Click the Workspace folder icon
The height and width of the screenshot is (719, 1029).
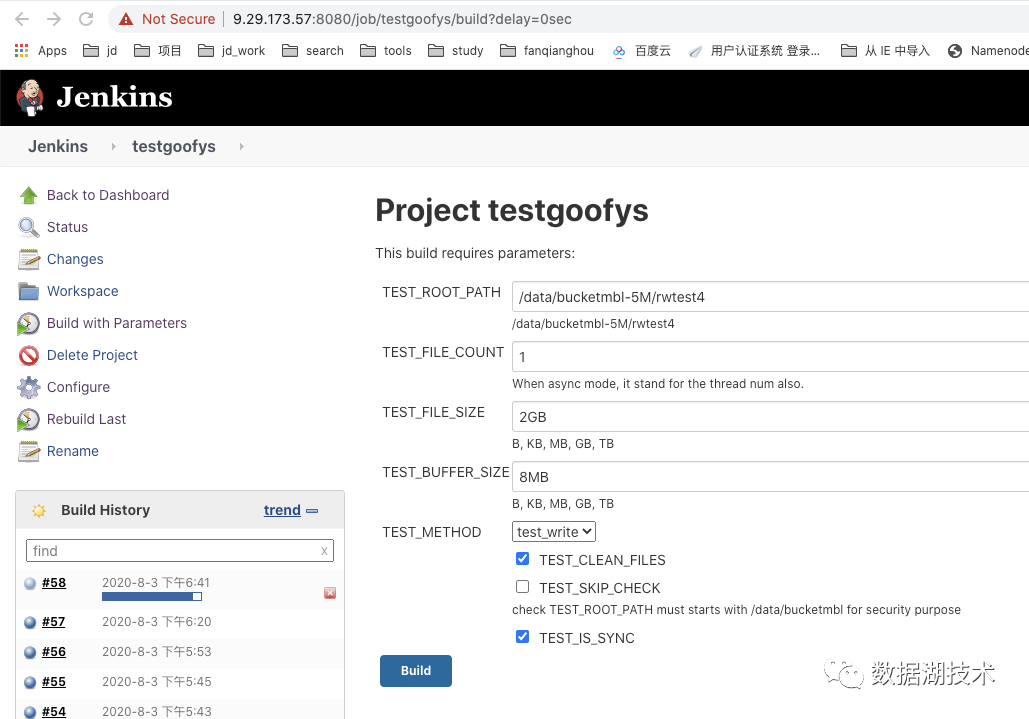pos(28,291)
